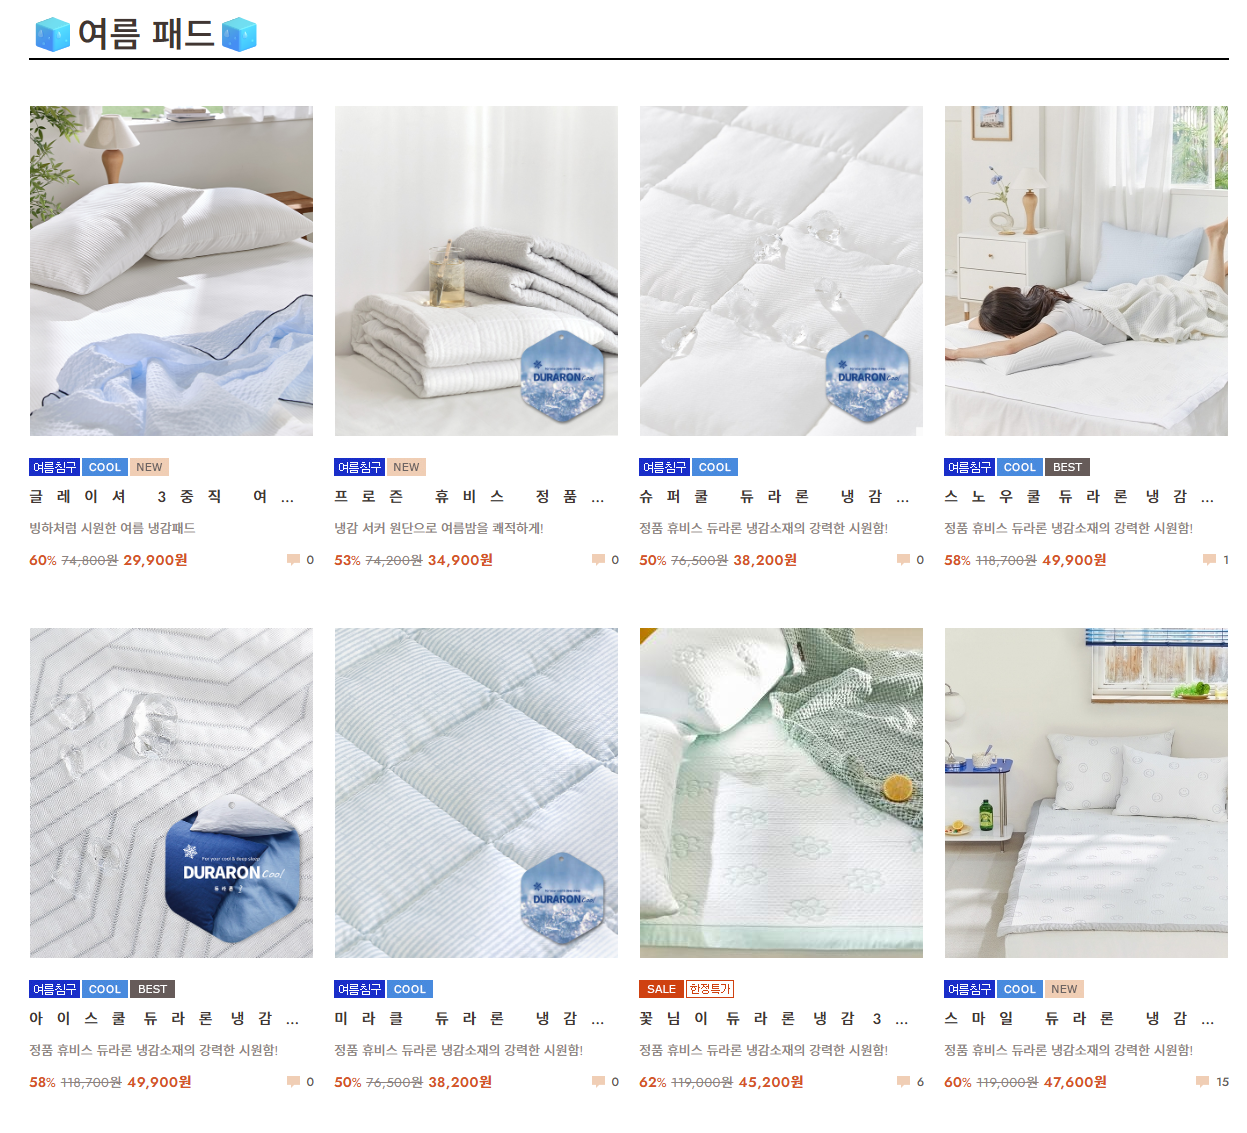Click the 한정특가 tag next to SALE
Screen dimensions: 1247x1133
click(x=710, y=989)
